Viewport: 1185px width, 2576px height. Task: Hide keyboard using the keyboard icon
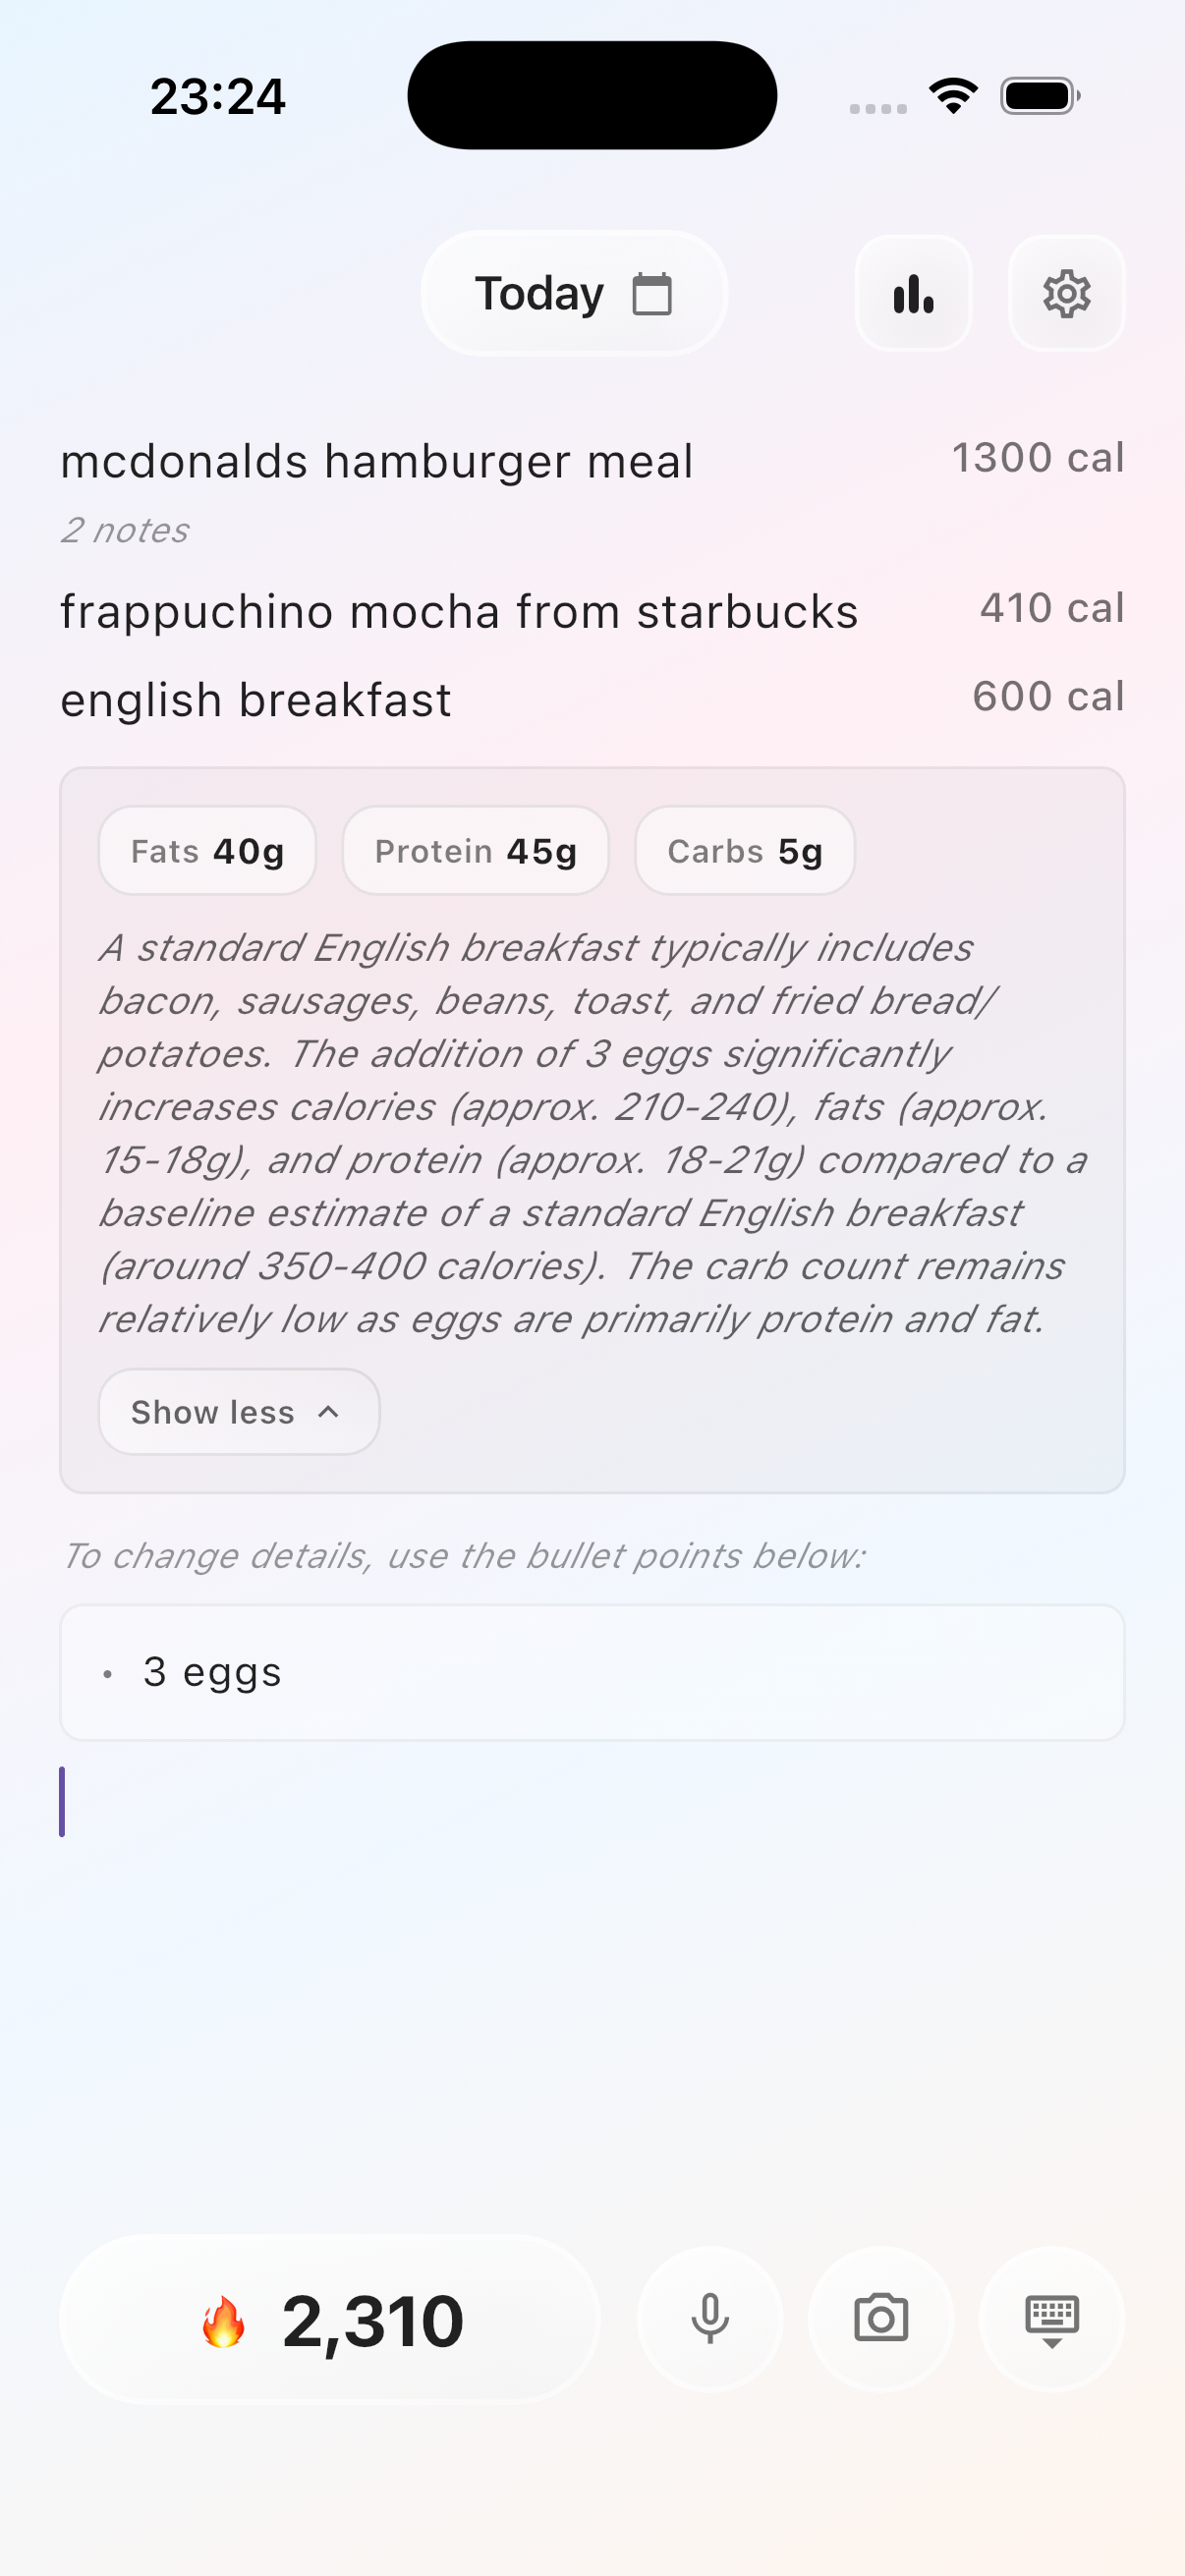(x=1052, y=2318)
